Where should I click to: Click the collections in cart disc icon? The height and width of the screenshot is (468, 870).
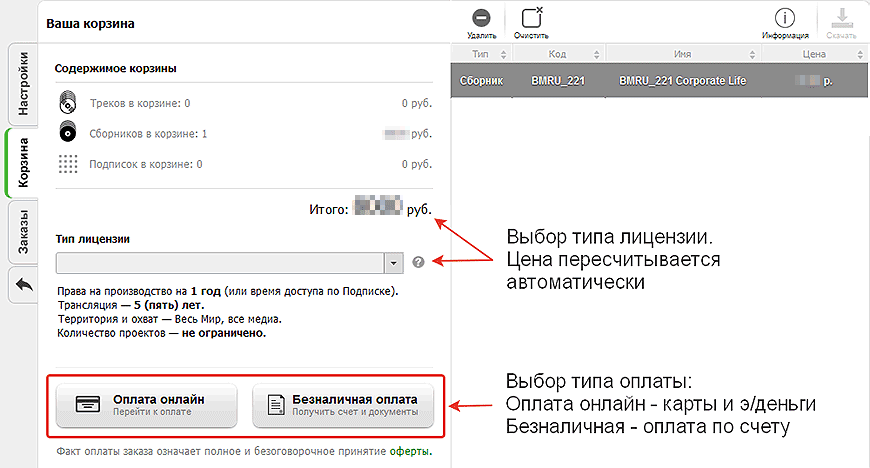point(67,133)
